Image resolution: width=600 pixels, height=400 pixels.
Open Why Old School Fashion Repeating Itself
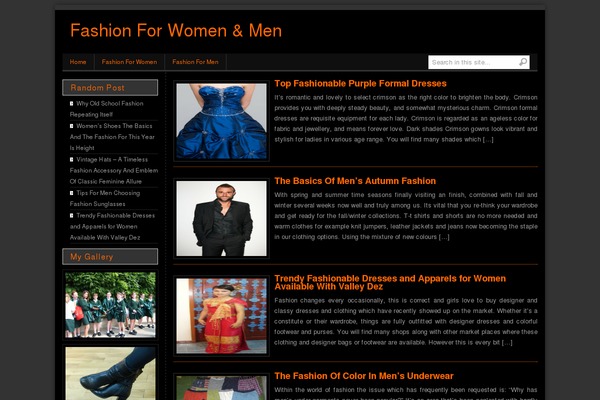(x=106, y=109)
